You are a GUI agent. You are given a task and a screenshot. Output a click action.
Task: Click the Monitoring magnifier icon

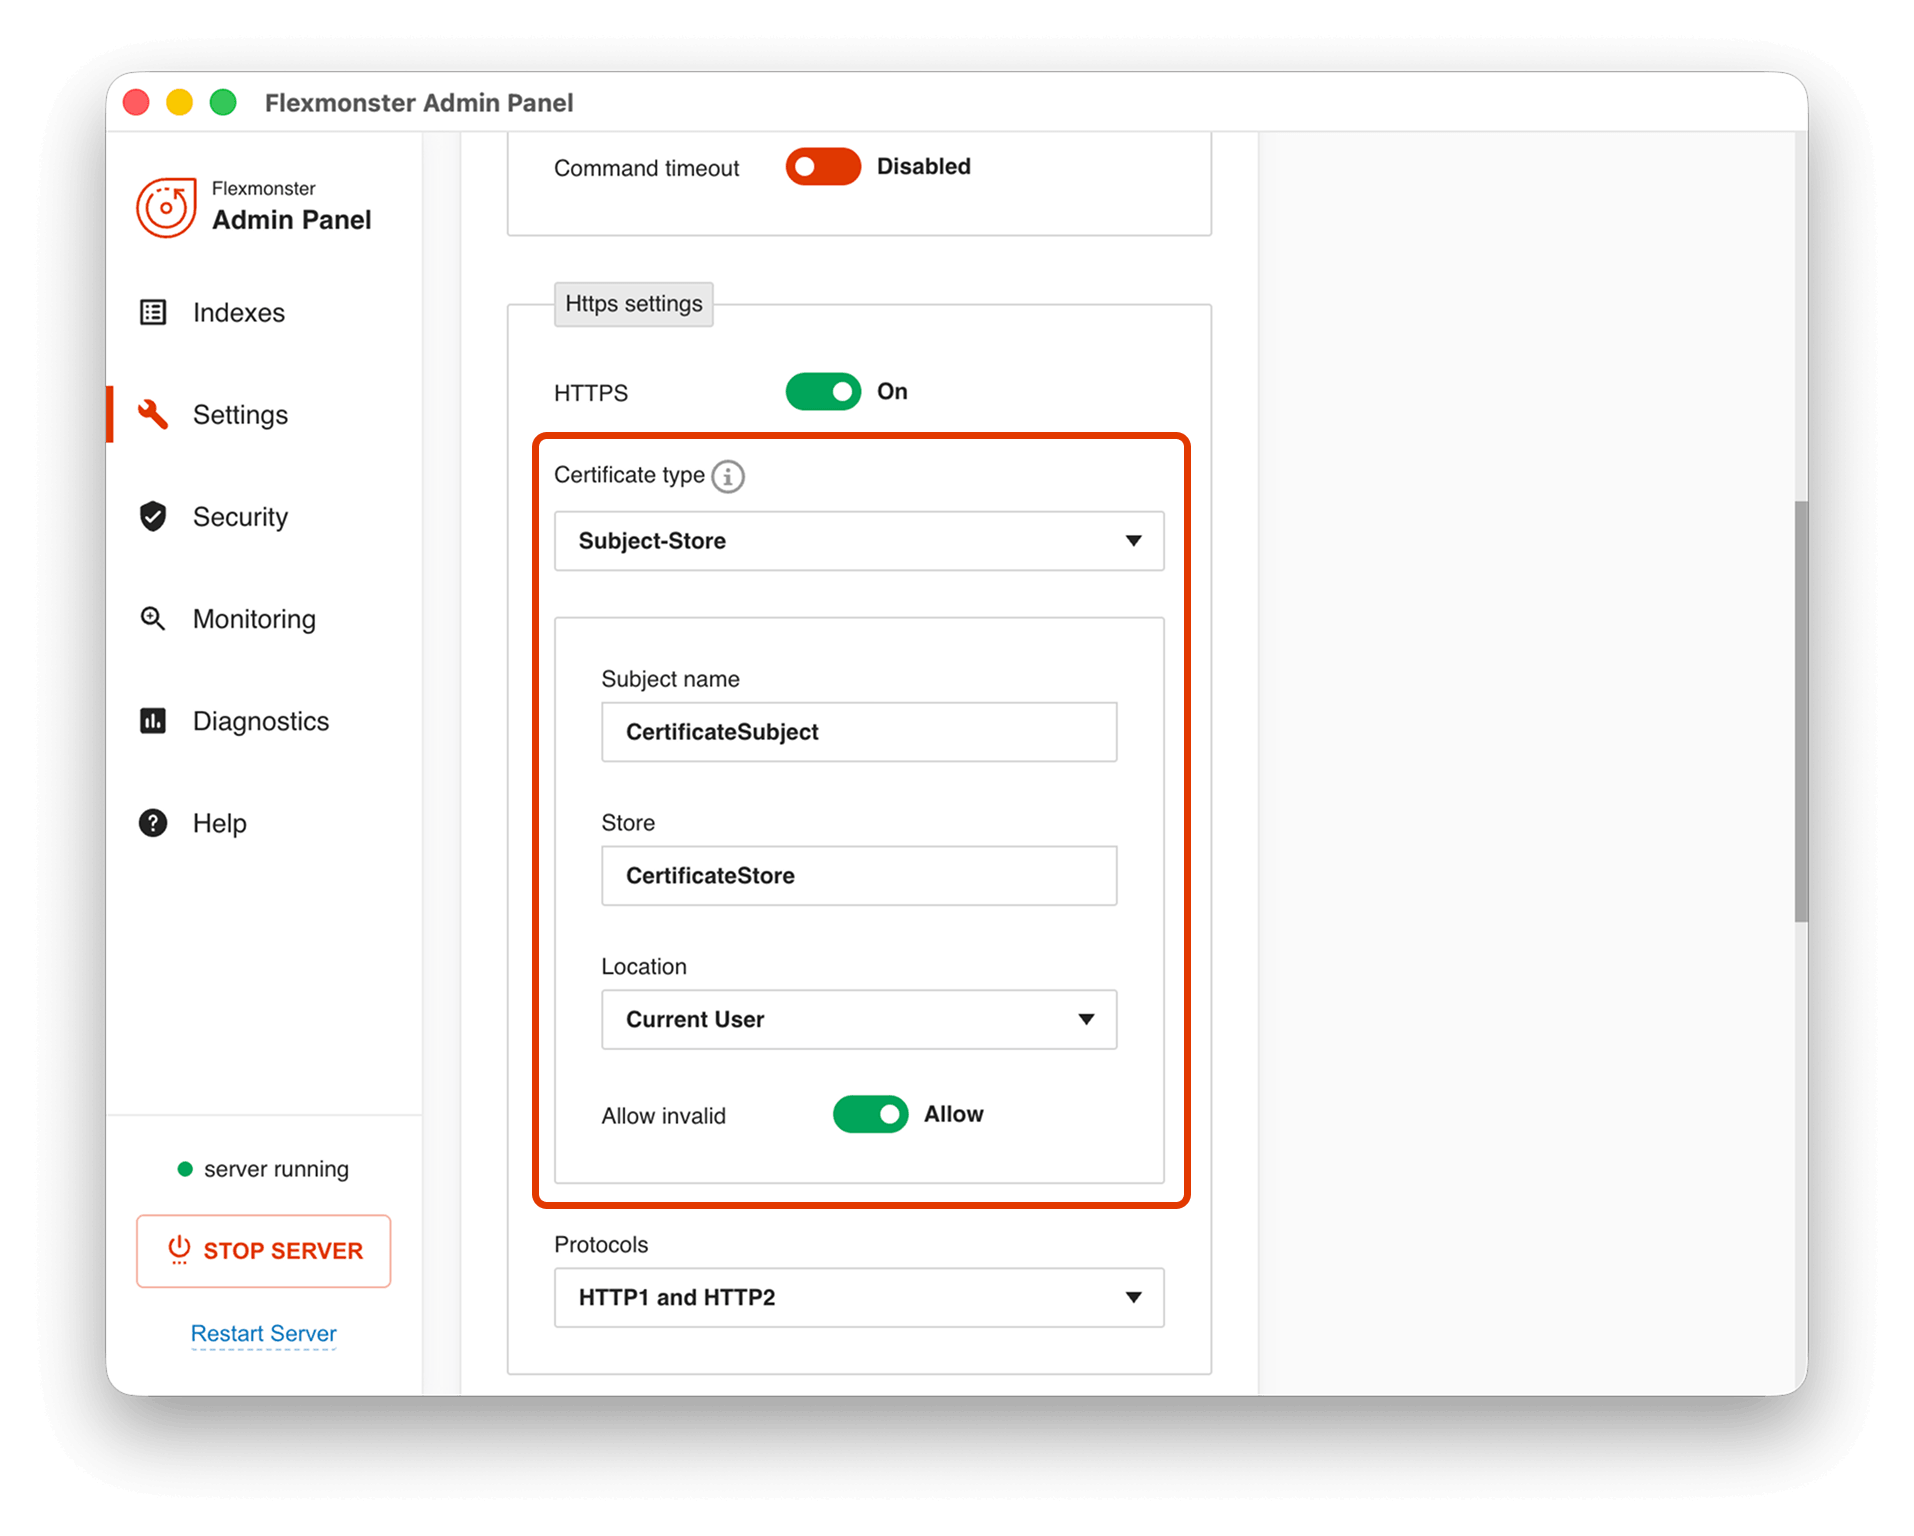[x=153, y=618]
